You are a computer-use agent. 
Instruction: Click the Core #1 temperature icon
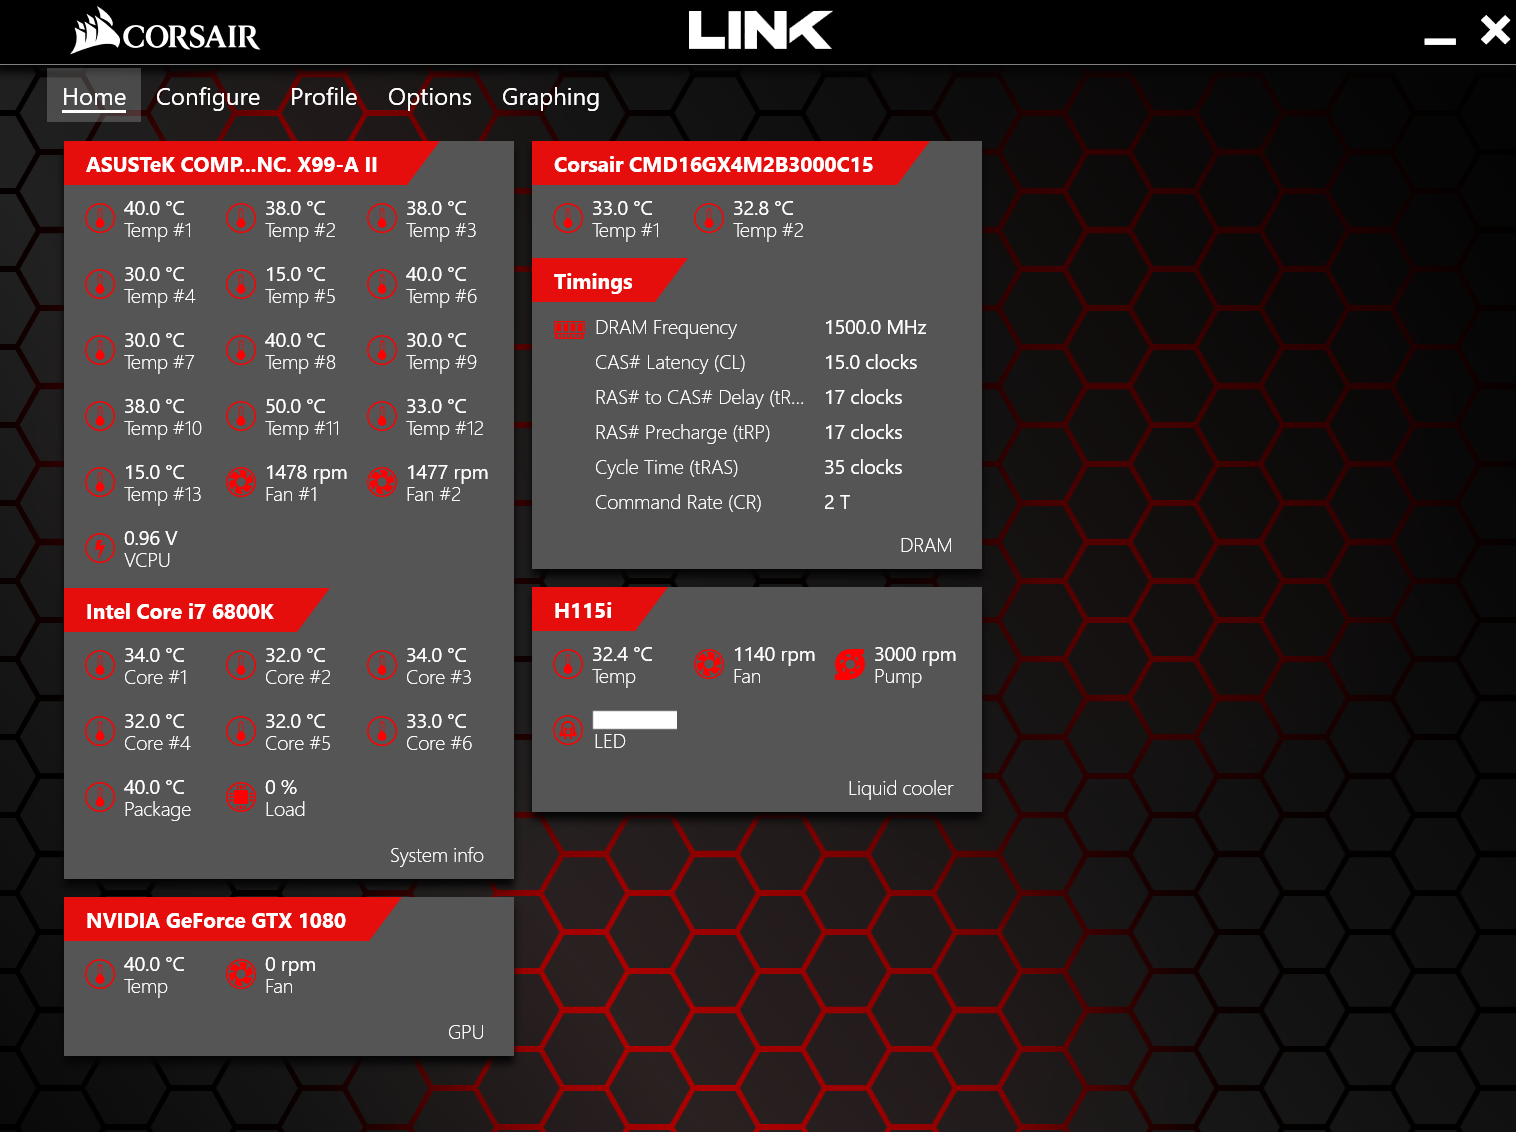pos(100,666)
